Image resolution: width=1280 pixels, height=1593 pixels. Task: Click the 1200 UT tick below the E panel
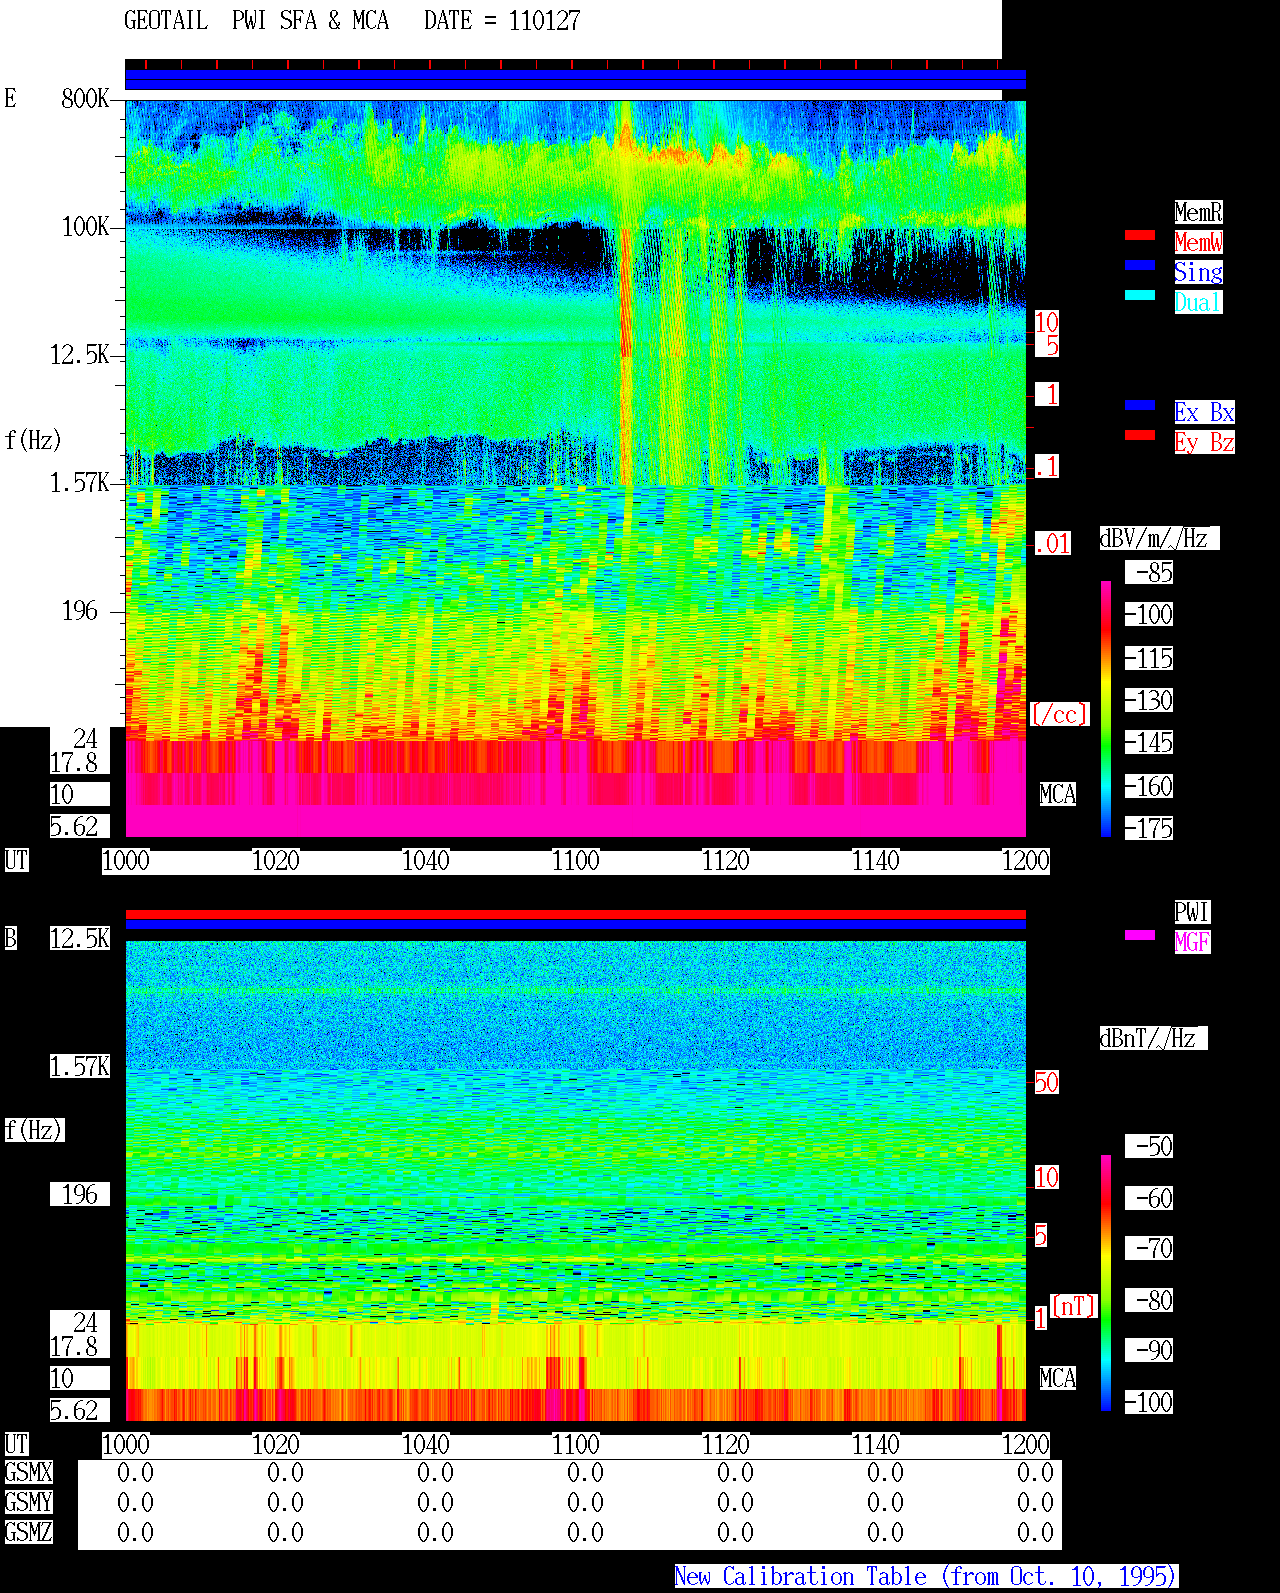[1026, 860]
